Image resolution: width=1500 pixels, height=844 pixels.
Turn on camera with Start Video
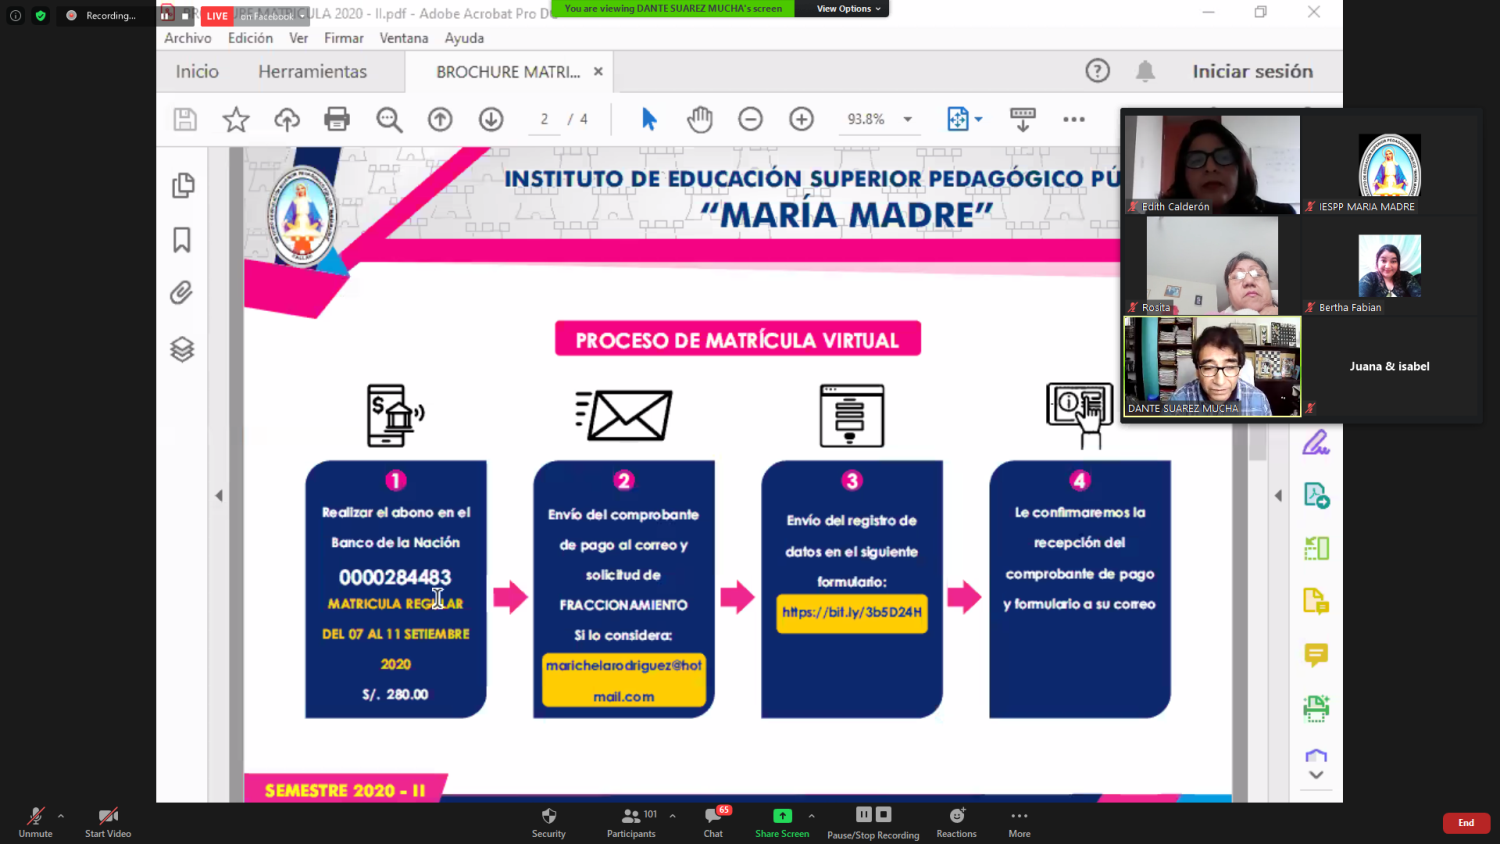108,821
